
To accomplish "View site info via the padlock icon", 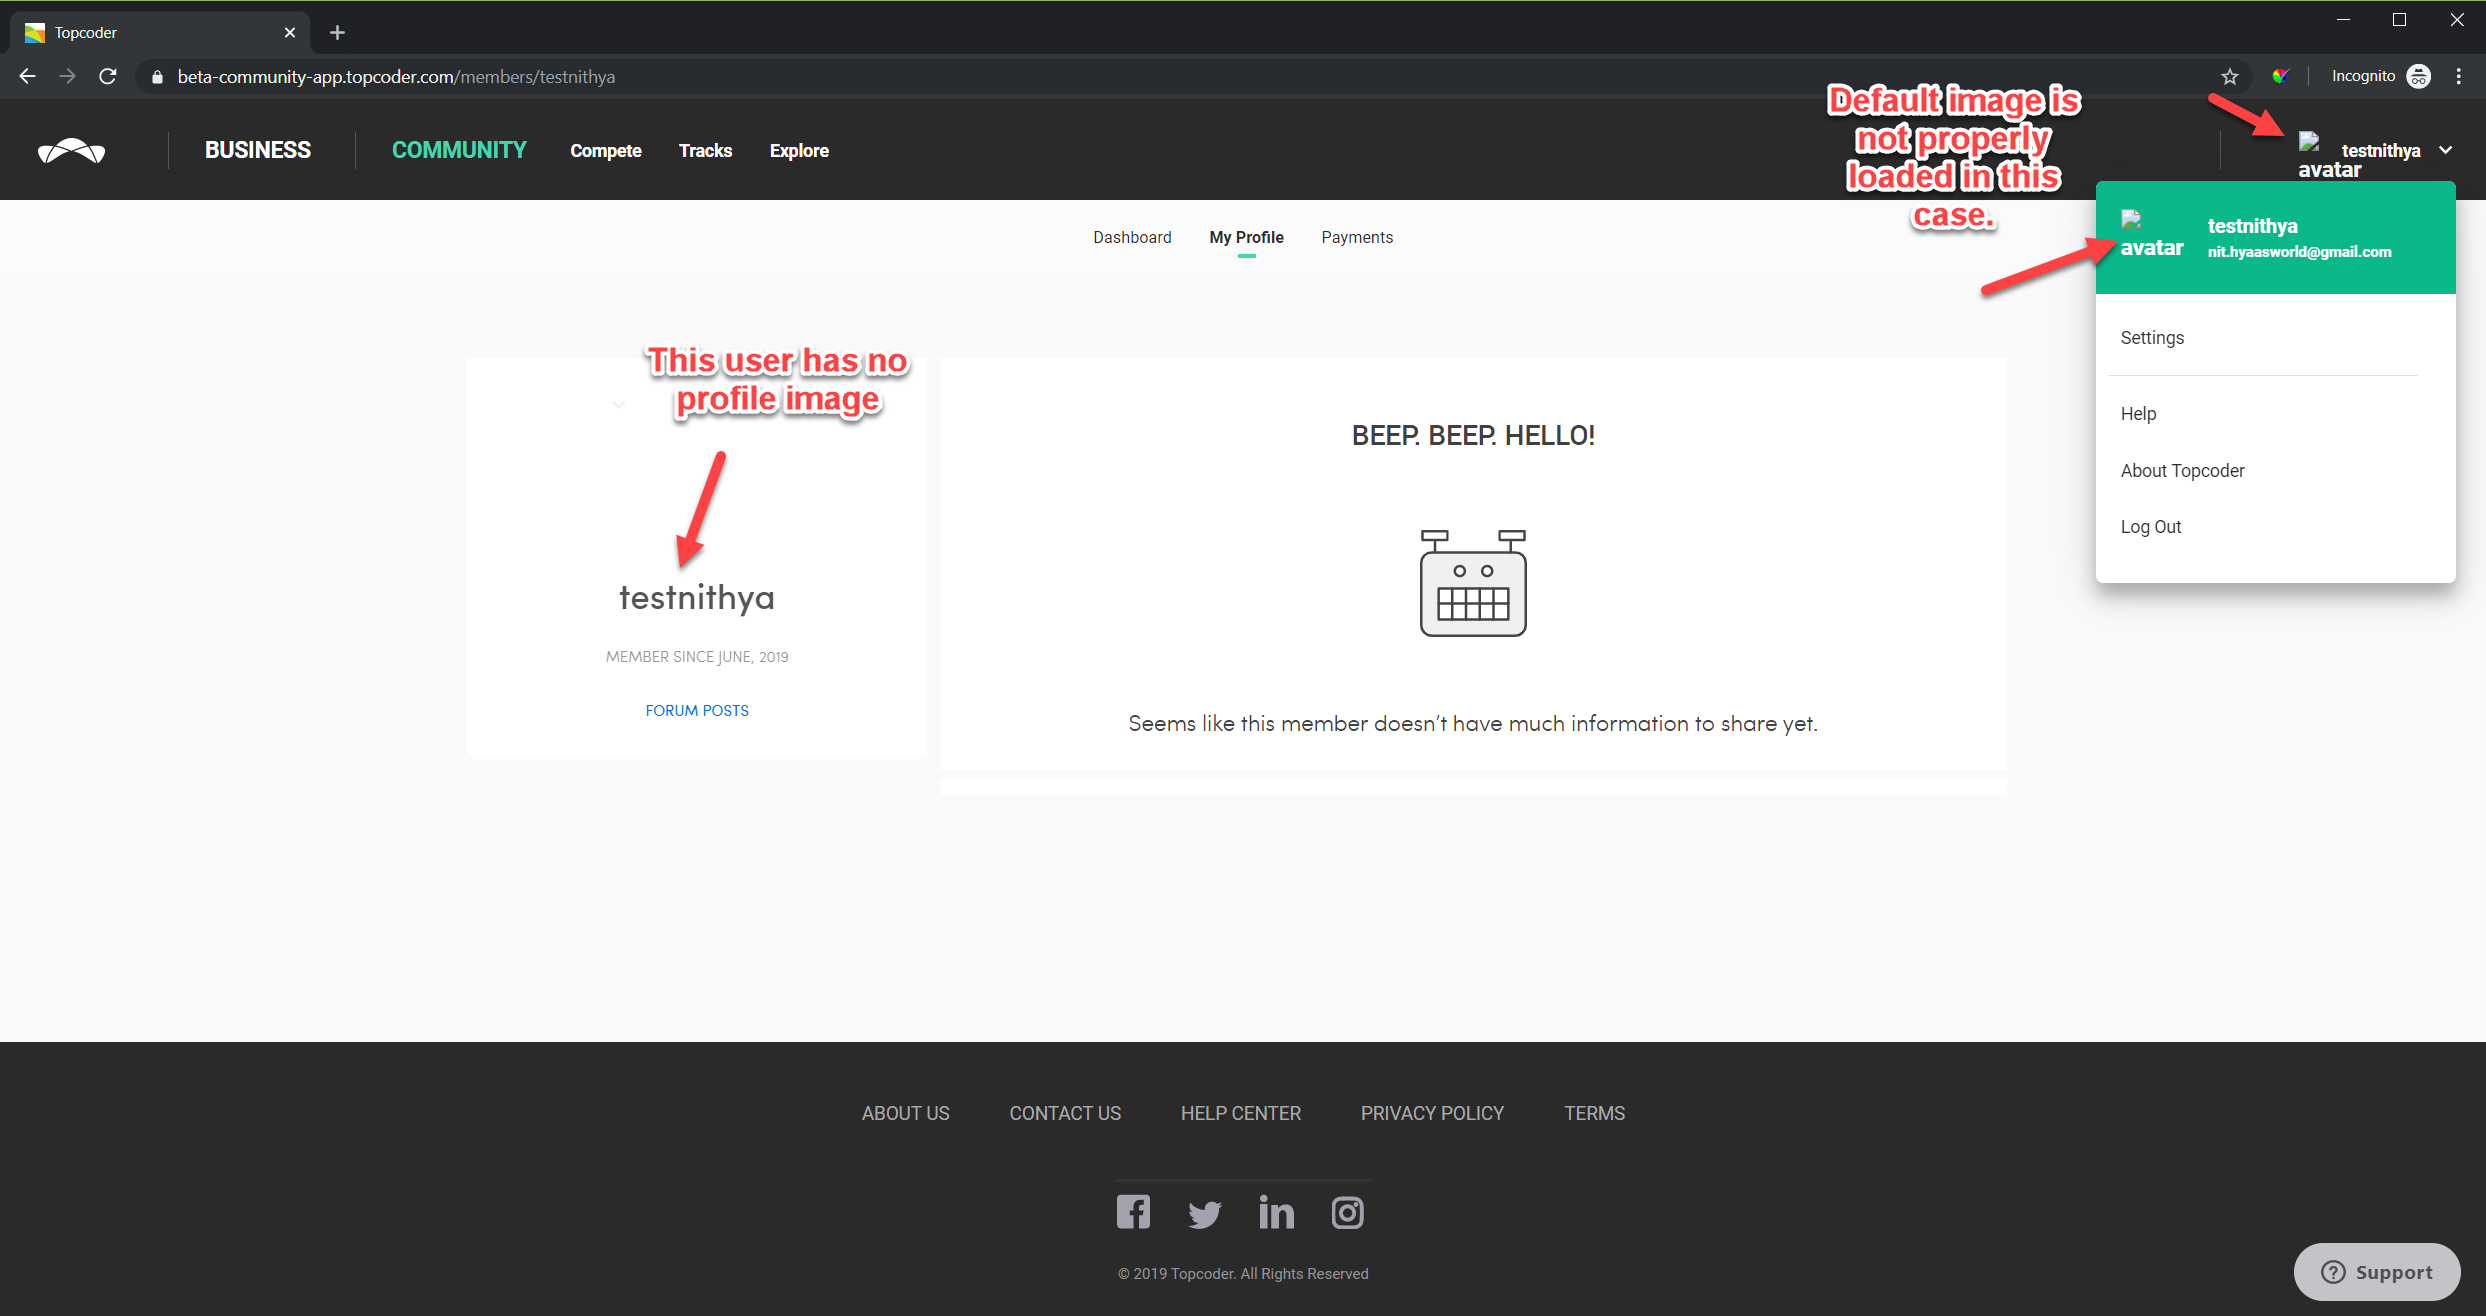I will point(157,77).
